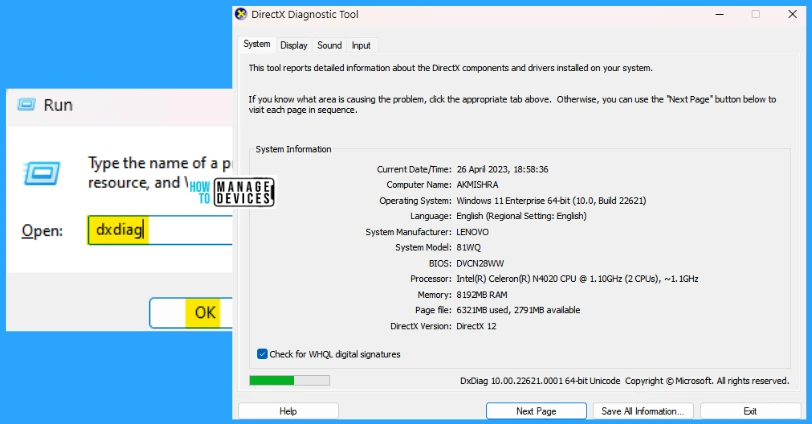
Task: Click the Current Date/Time value 26 April 2023
Action: 502,169
